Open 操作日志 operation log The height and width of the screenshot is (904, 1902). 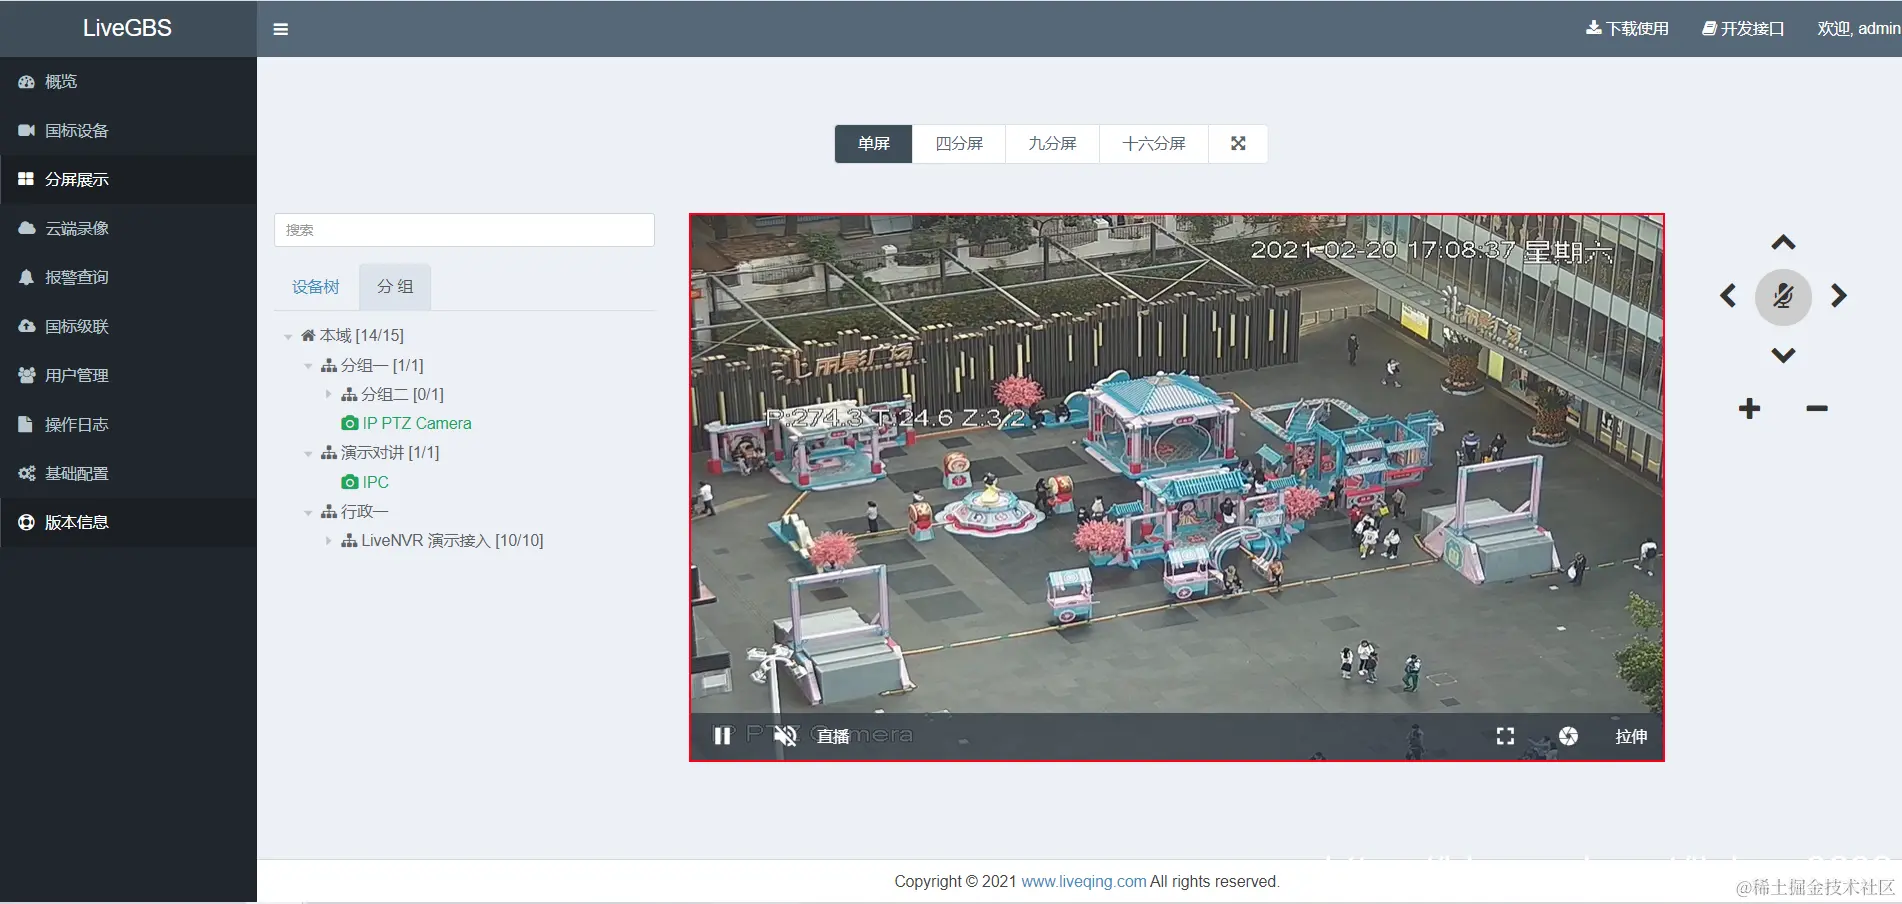click(128, 425)
